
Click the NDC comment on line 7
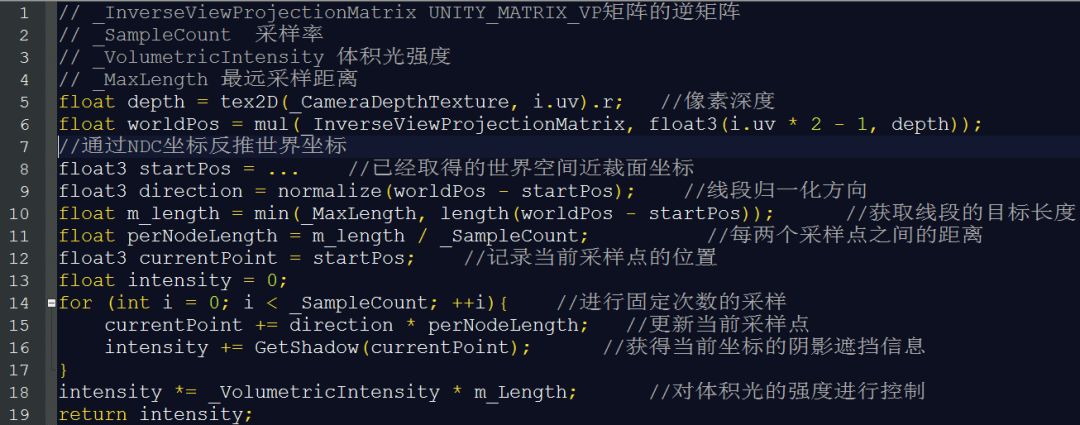(x=202, y=146)
